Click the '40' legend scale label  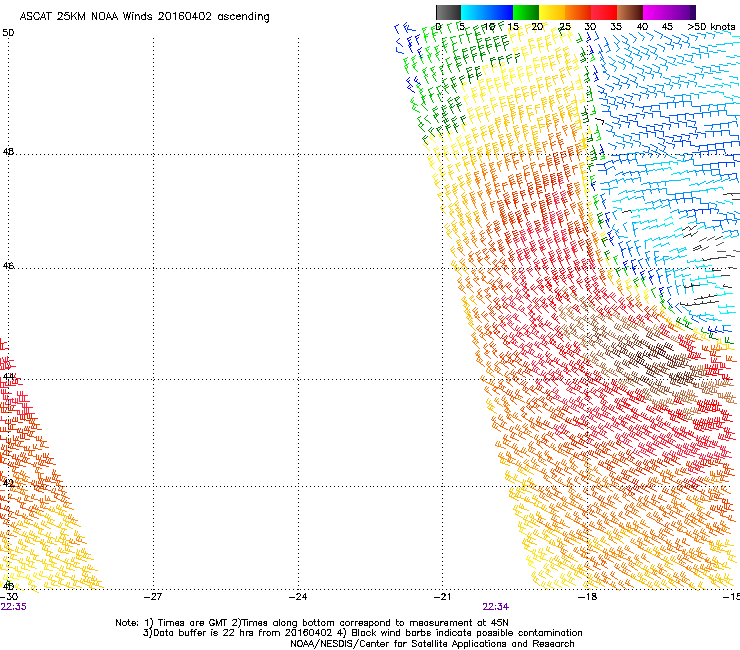[642, 27]
